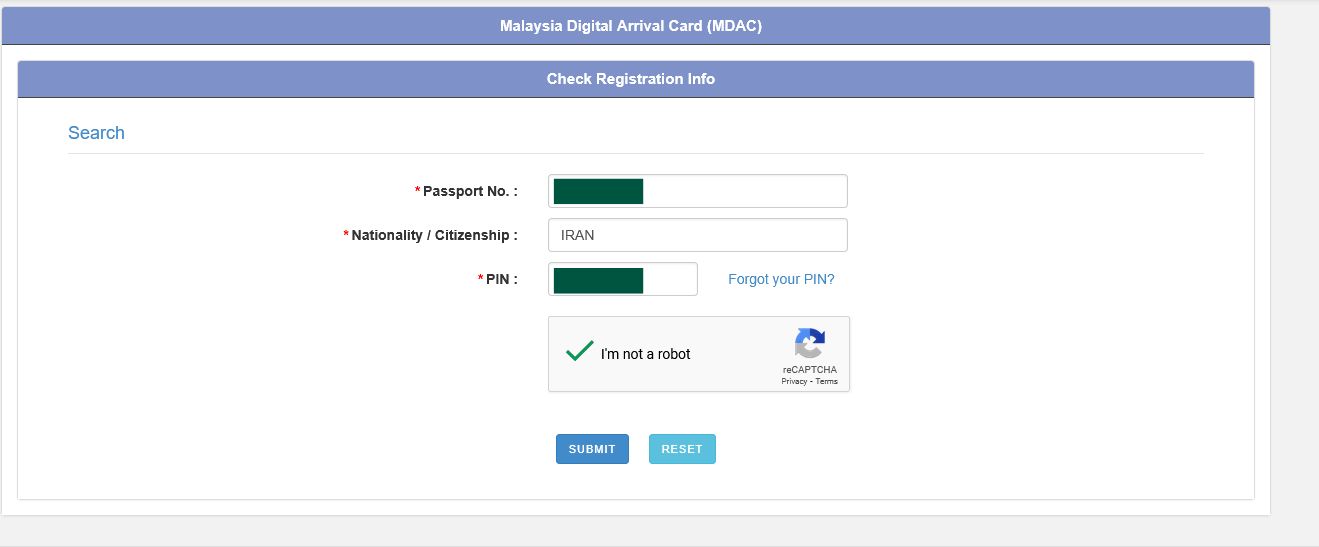
Task: Toggle the "I'm not a robot" checkmark
Action: [x=579, y=352]
